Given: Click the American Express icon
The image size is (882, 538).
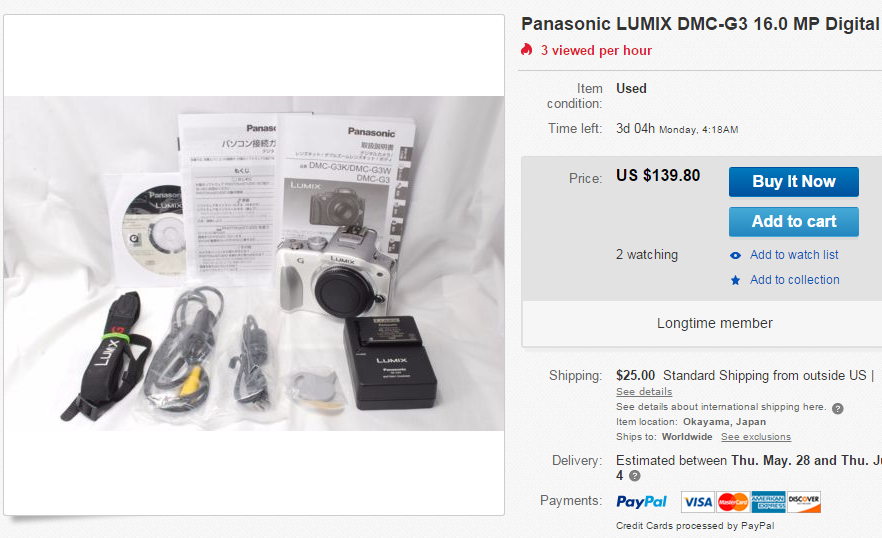Looking at the screenshot, I should tap(768, 502).
